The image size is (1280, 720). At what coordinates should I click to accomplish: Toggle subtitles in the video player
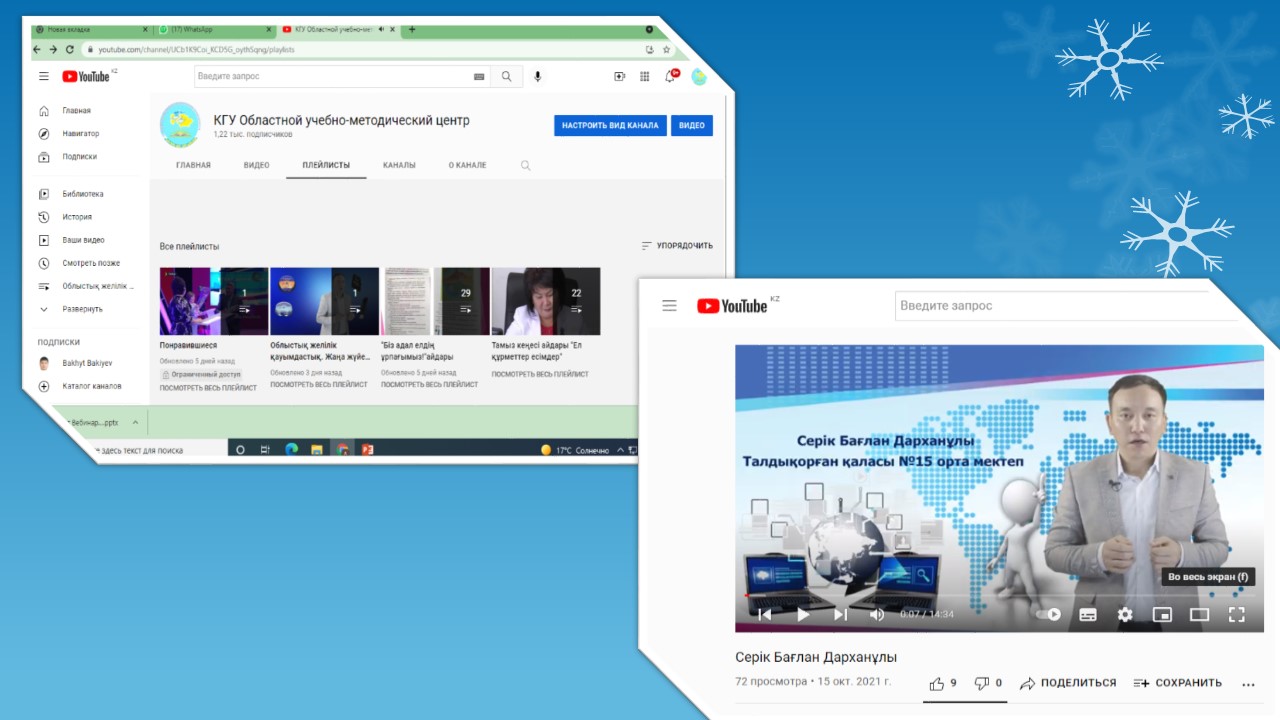click(1088, 614)
